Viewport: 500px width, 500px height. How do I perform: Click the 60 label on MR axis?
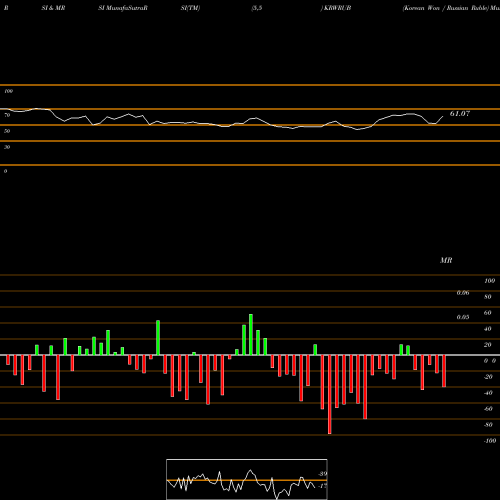[x=488, y=313]
